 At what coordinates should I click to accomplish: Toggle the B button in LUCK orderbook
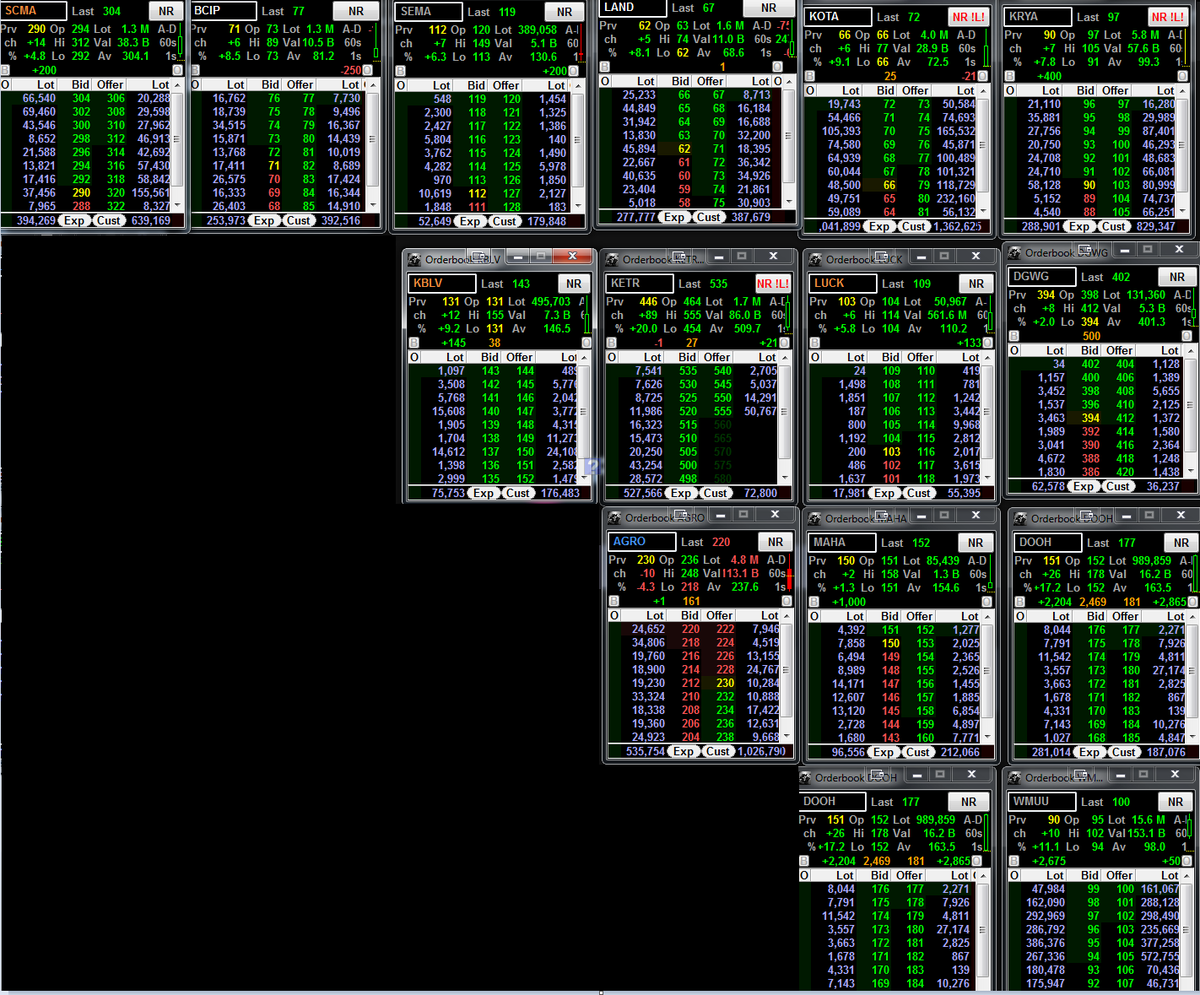813,343
